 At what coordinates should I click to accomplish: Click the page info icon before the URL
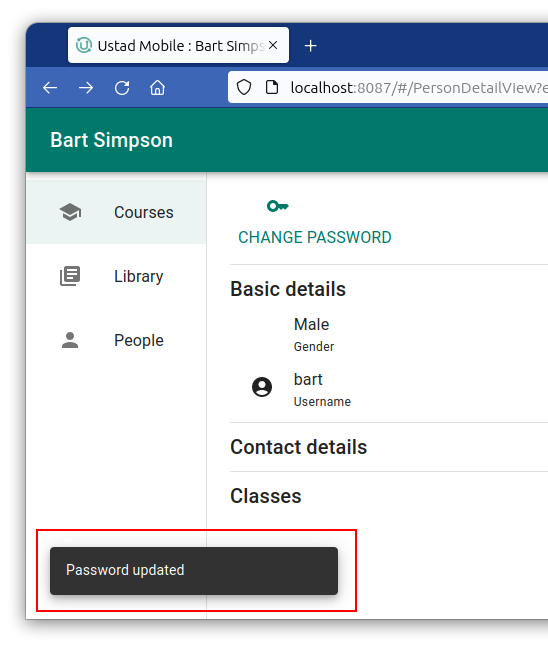coord(272,87)
